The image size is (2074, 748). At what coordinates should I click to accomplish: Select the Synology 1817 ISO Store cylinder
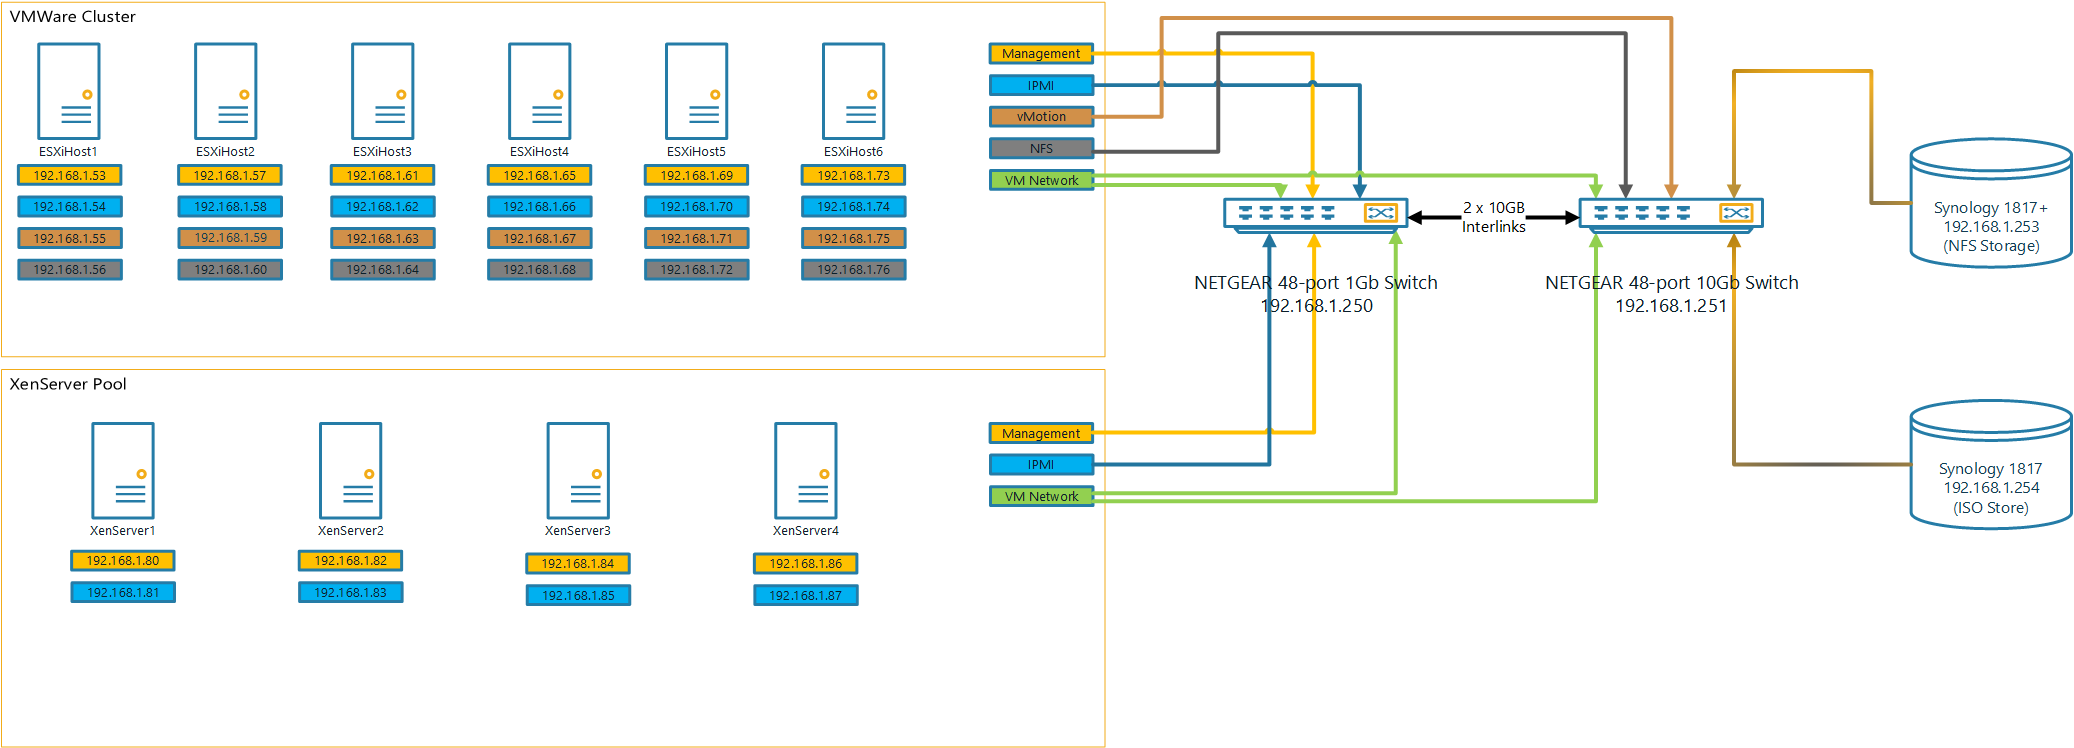(x=1990, y=465)
